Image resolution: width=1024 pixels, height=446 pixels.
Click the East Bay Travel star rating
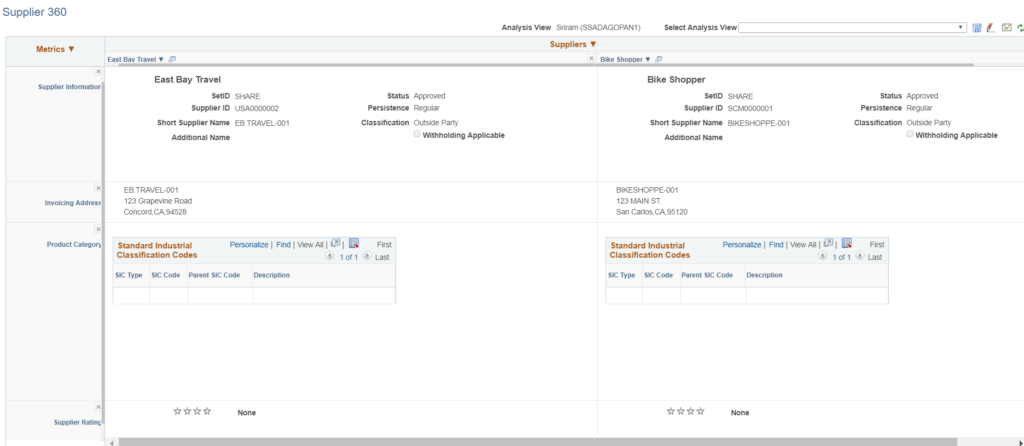[192, 411]
